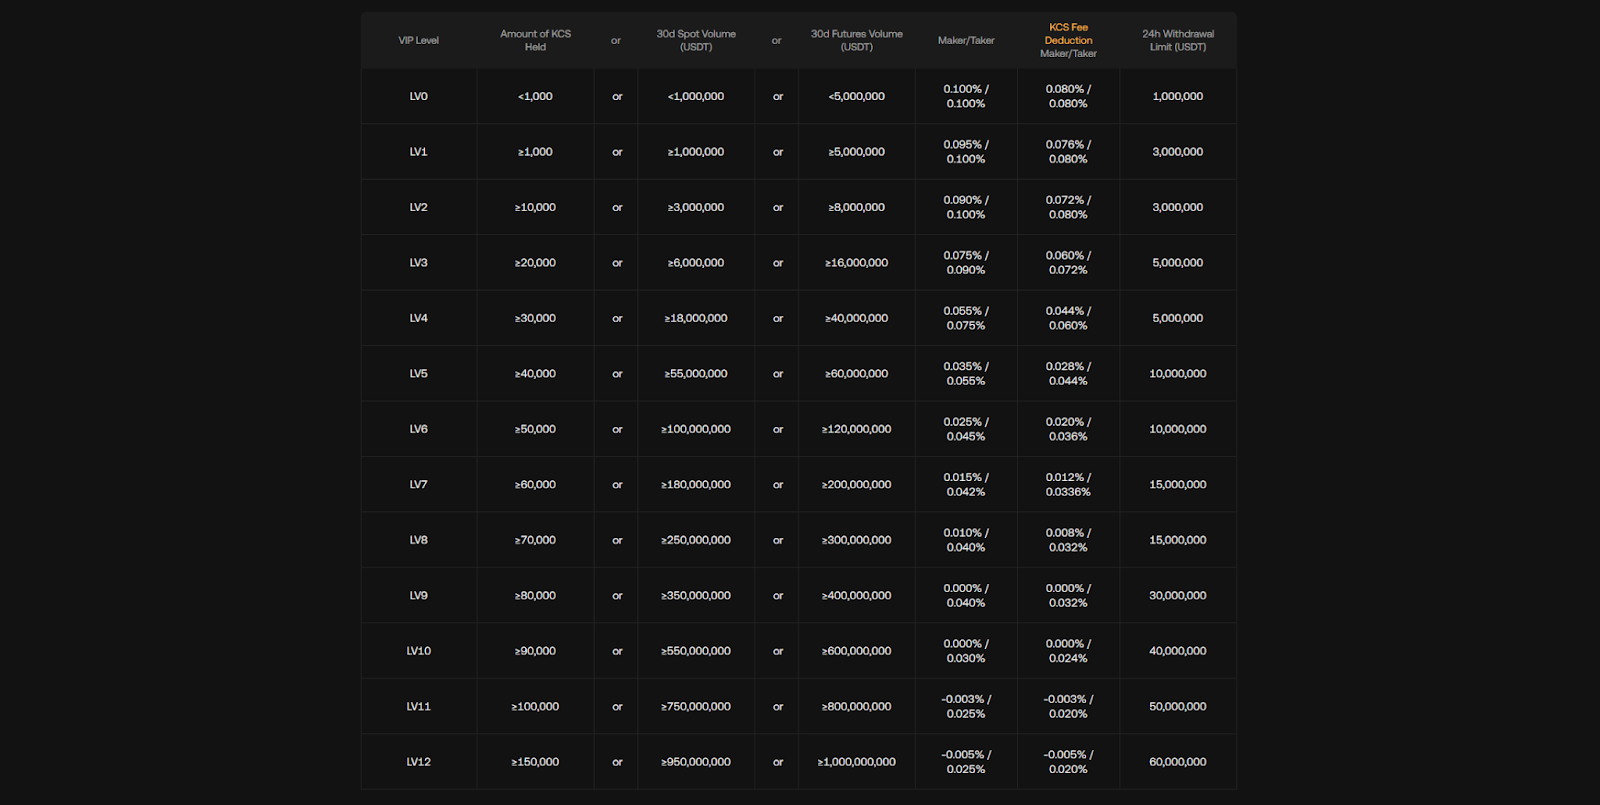The image size is (1600, 805).
Task: Select the KCS held value ≥150,000
Action: point(535,762)
